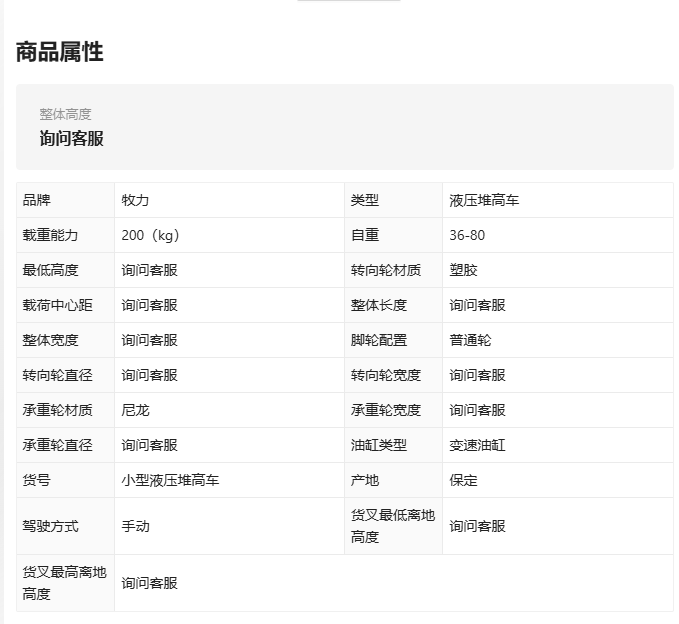Image resolution: width=679 pixels, height=624 pixels.
Task: Click 询问客服 in the 整体长度 row
Action: tap(477, 305)
